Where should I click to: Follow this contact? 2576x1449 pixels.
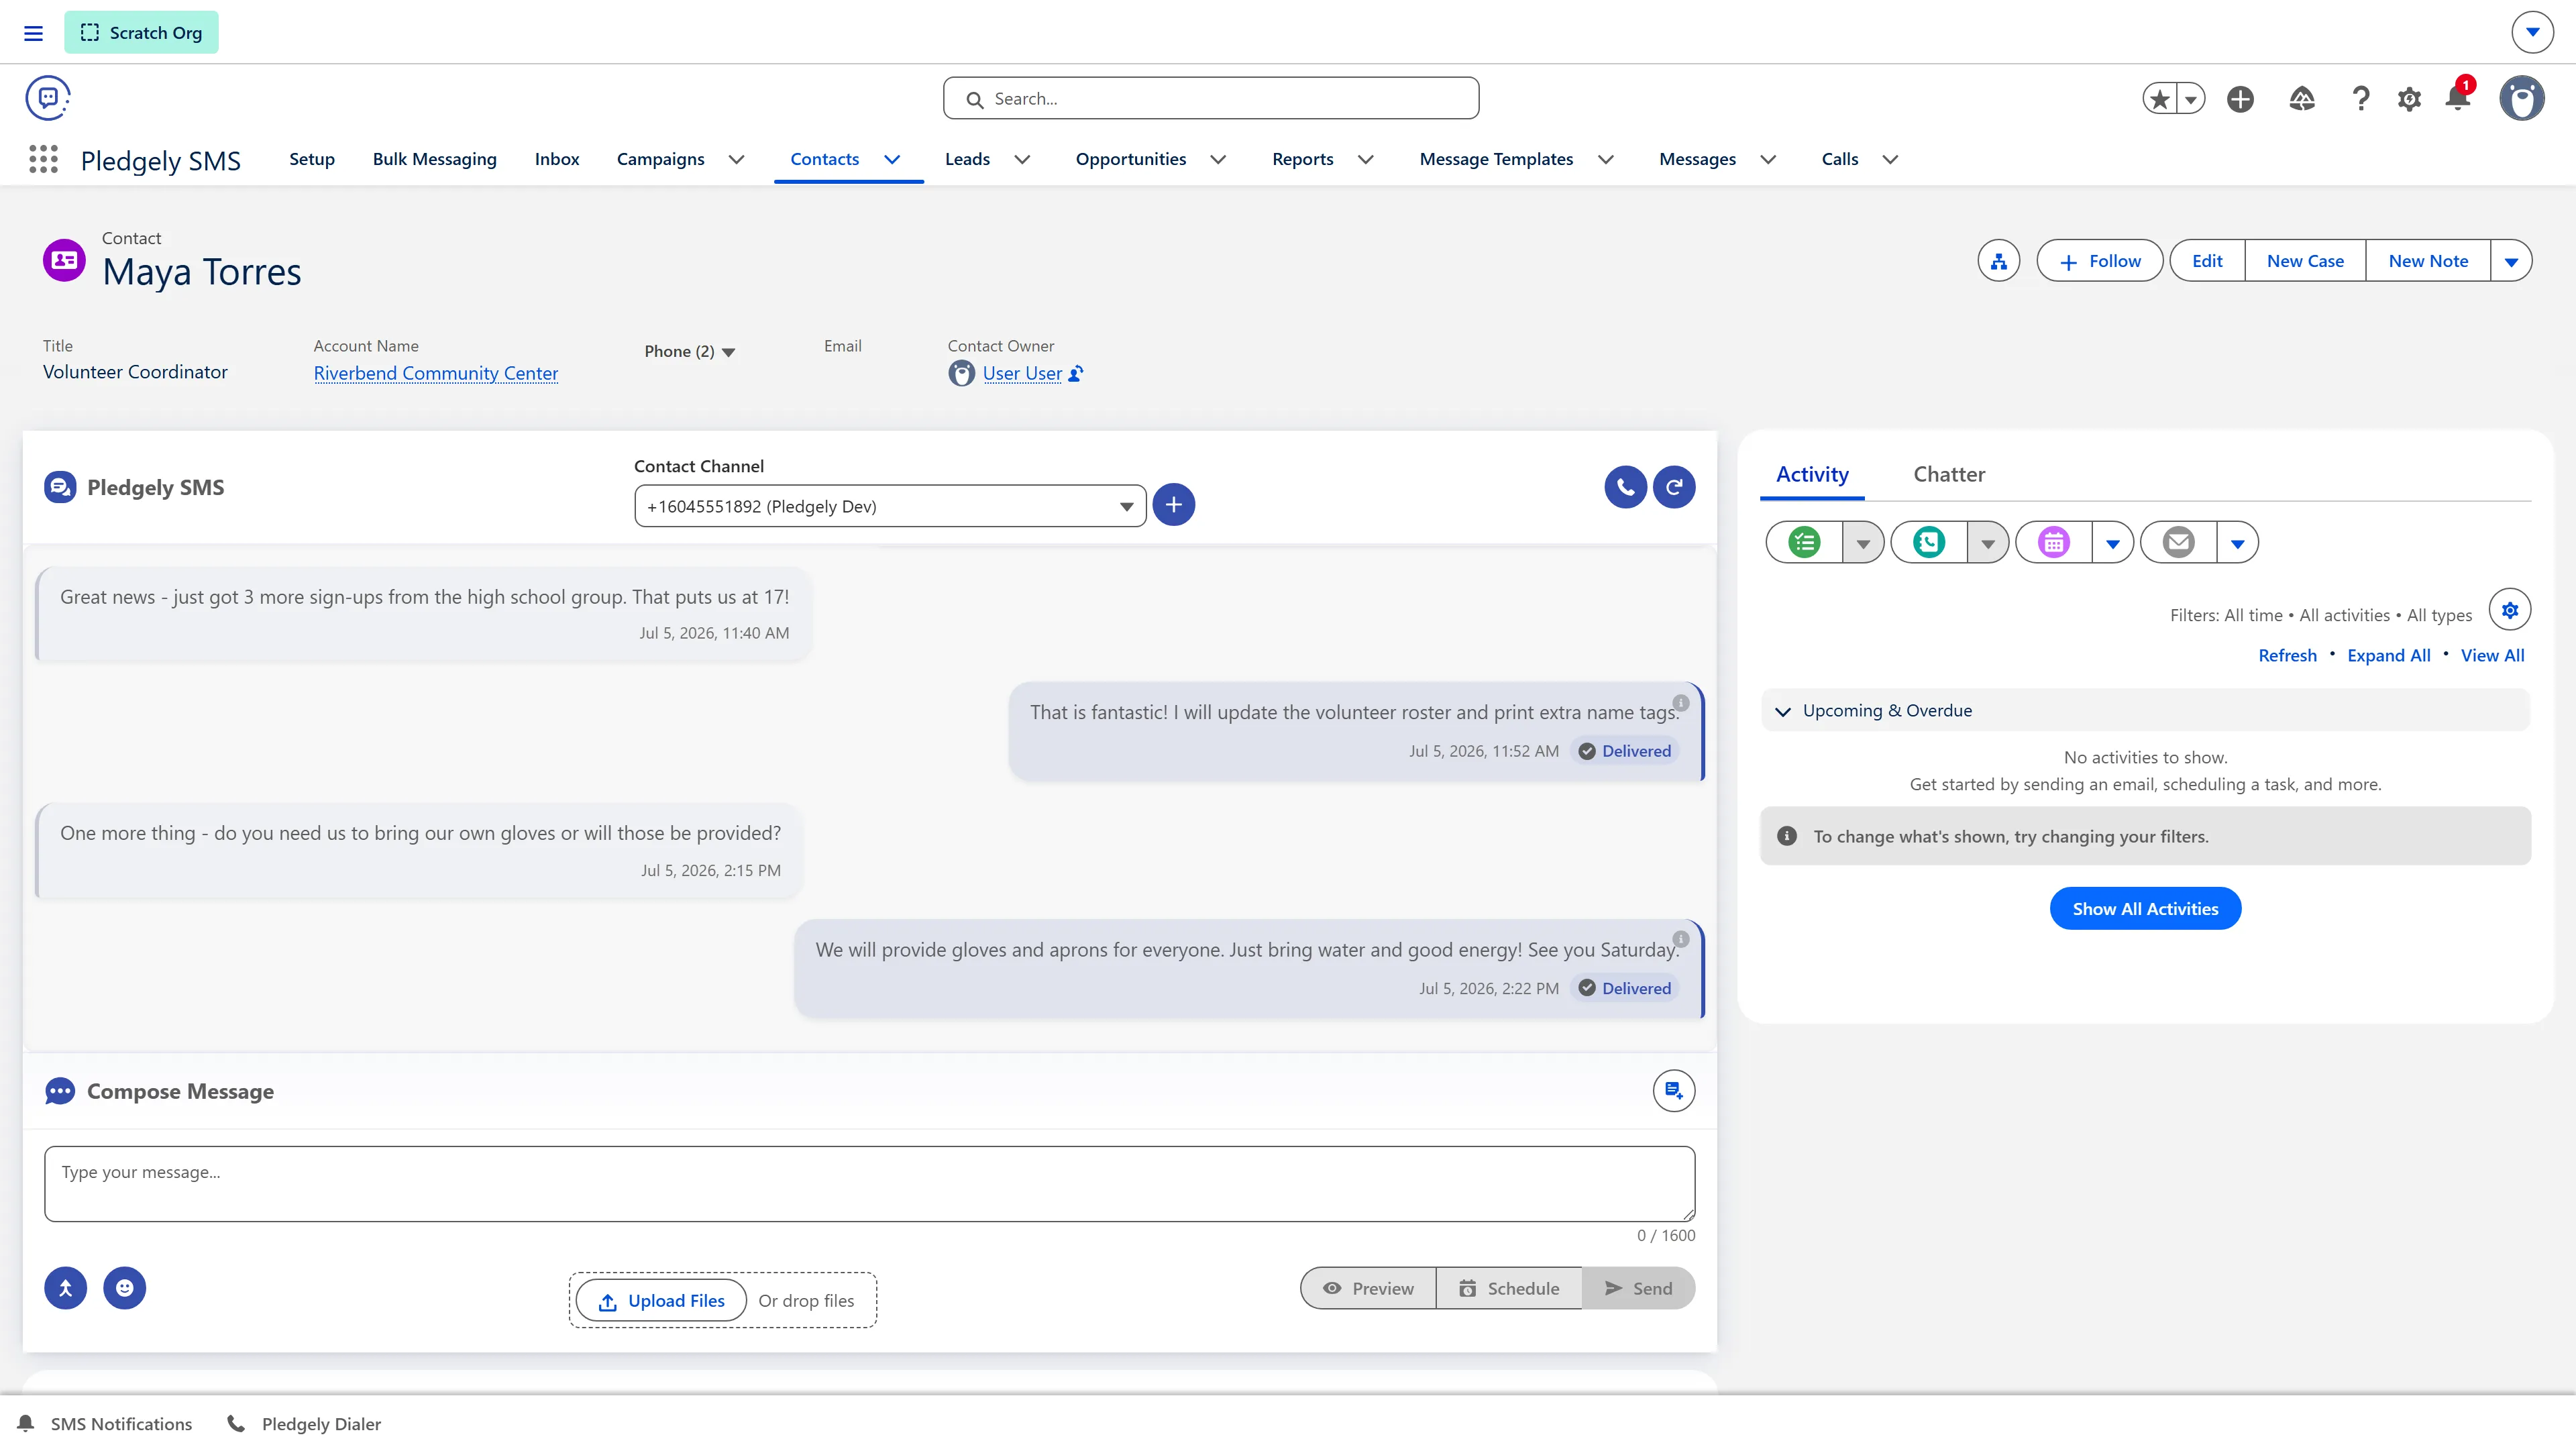click(2100, 261)
